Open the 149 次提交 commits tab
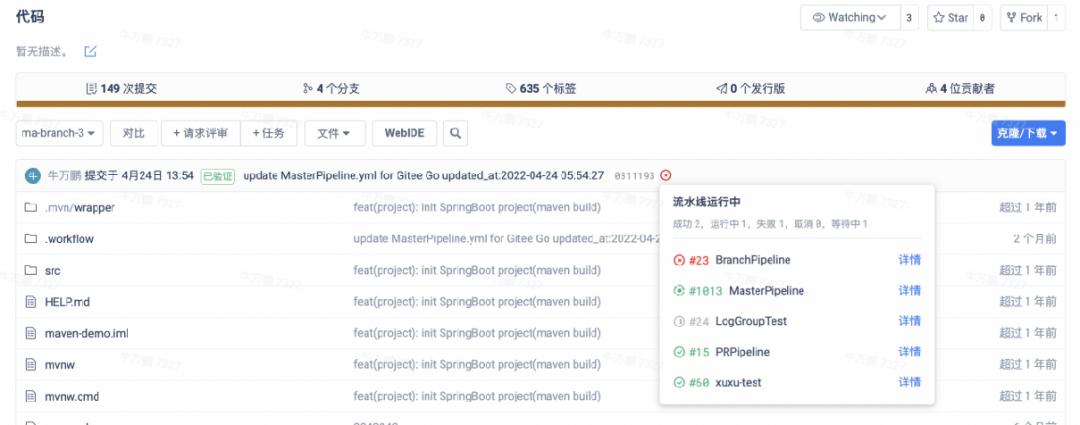 (122, 88)
